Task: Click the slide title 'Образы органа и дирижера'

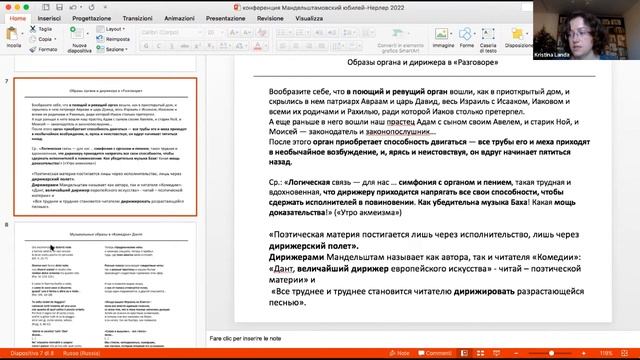Action: click(x=422, y=62)
